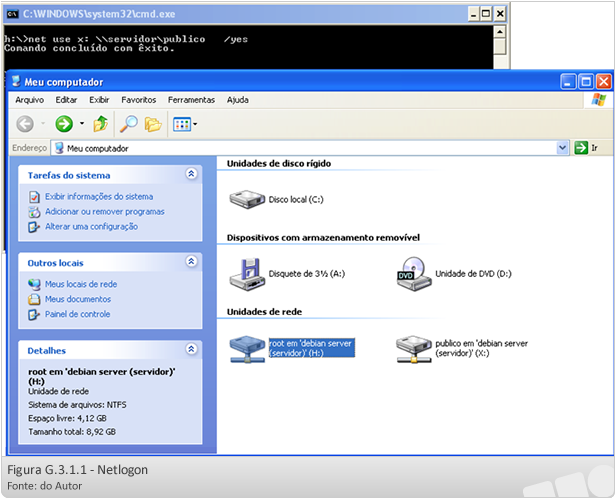Click the Meus documentos folder icon
This screenshot has width=616, height=499.
pyautogui.click(x=34, y=299)
